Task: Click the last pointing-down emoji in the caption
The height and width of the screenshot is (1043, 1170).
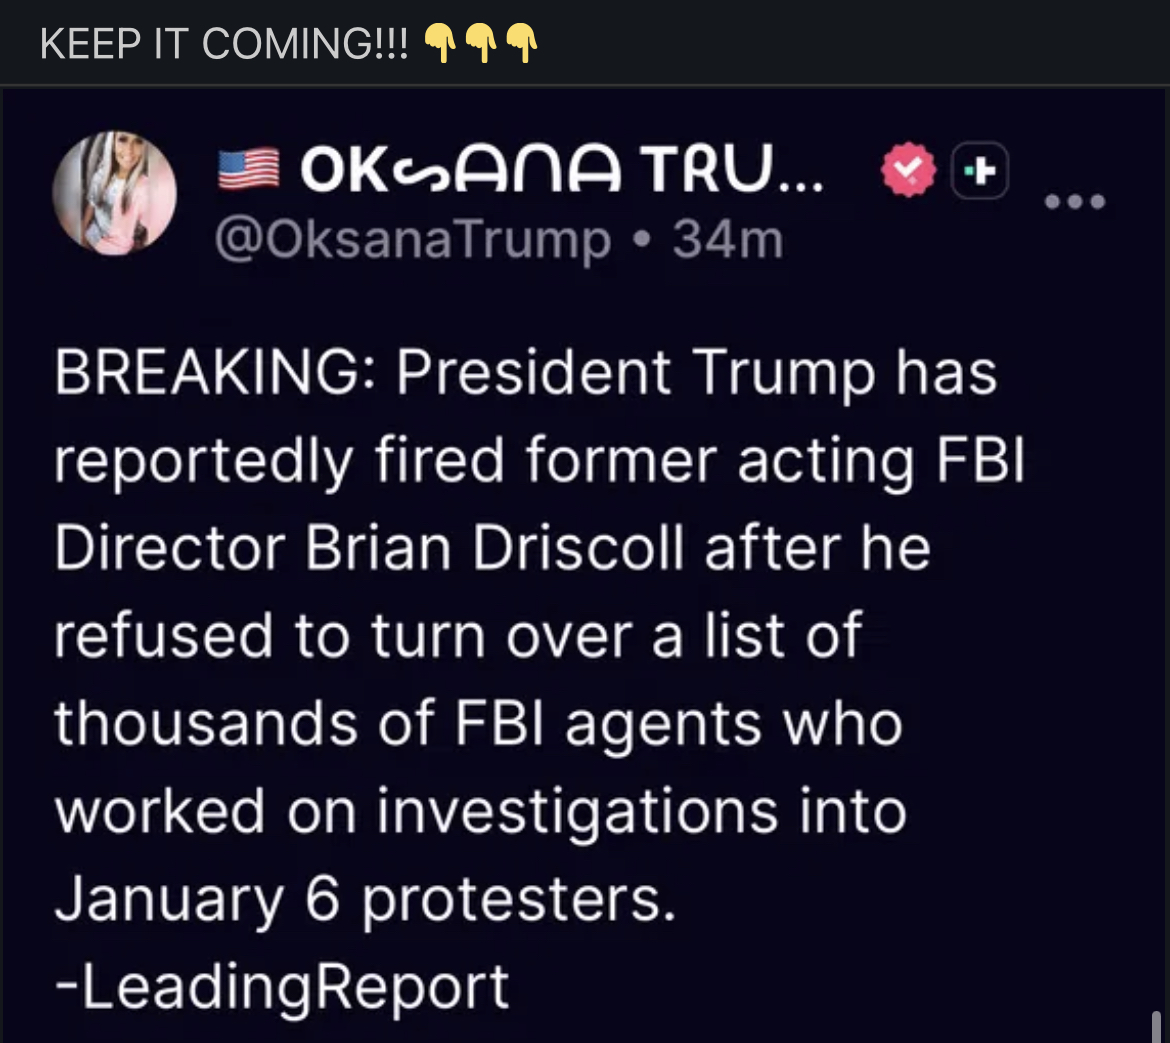Action: 522,43
